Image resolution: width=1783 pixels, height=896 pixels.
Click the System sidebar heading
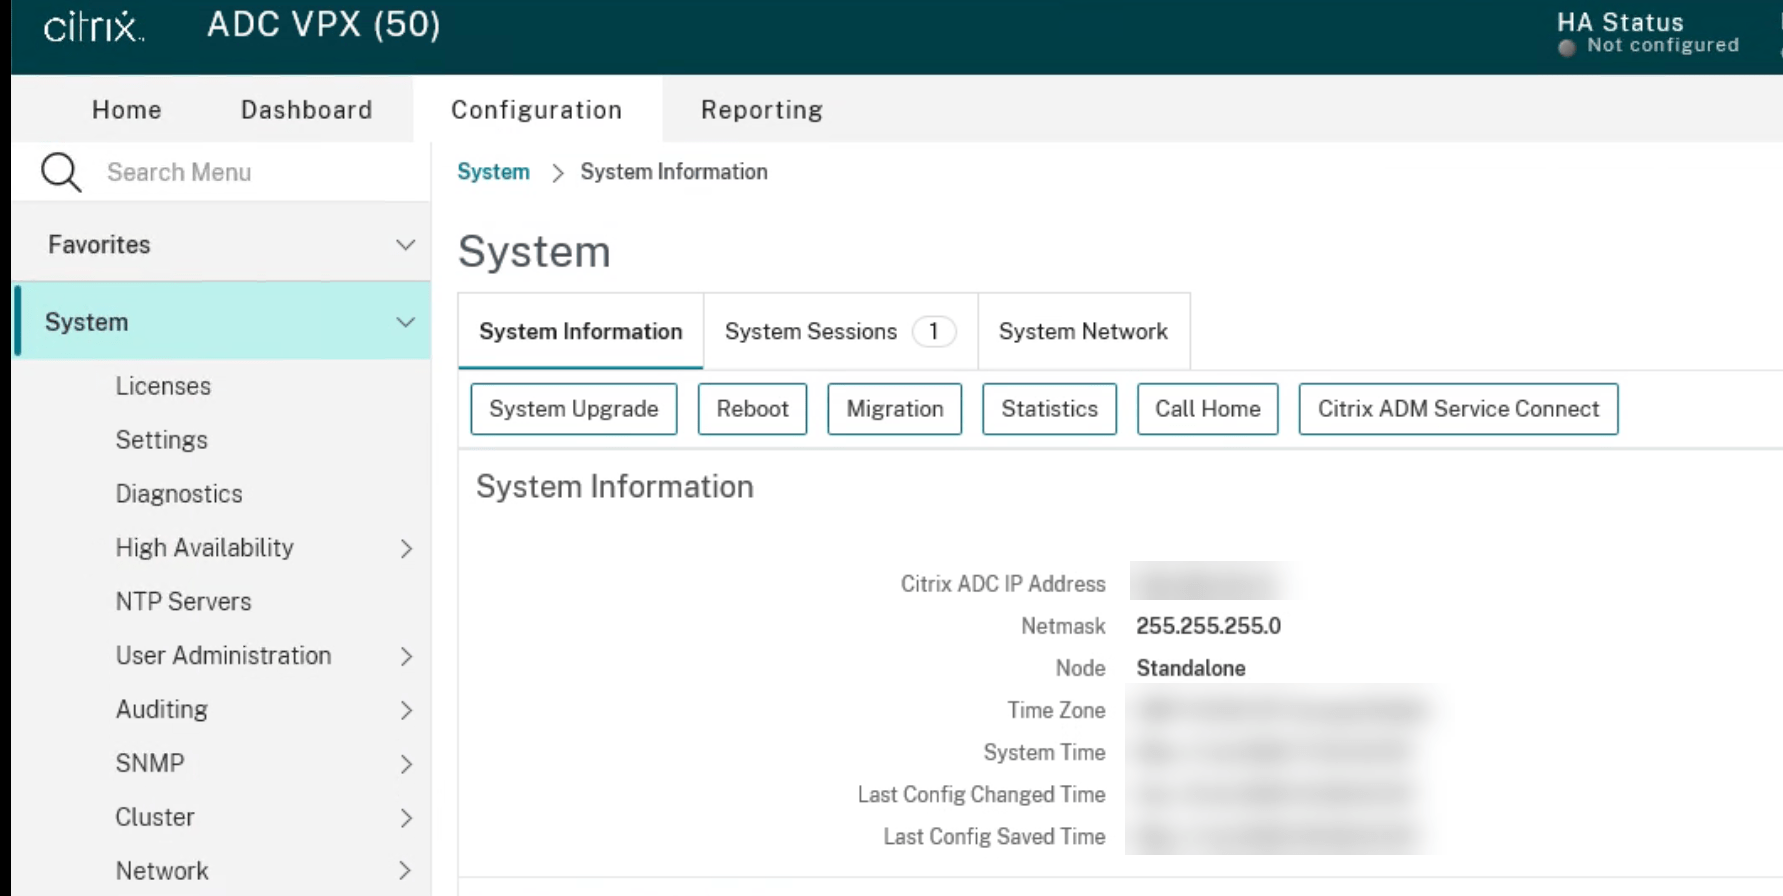click(87, 322)
